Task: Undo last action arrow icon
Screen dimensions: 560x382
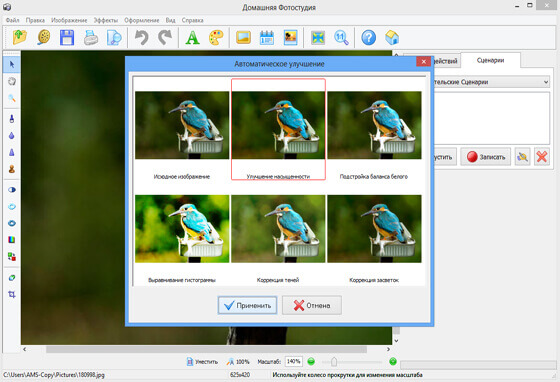Action: pos(141,37)
